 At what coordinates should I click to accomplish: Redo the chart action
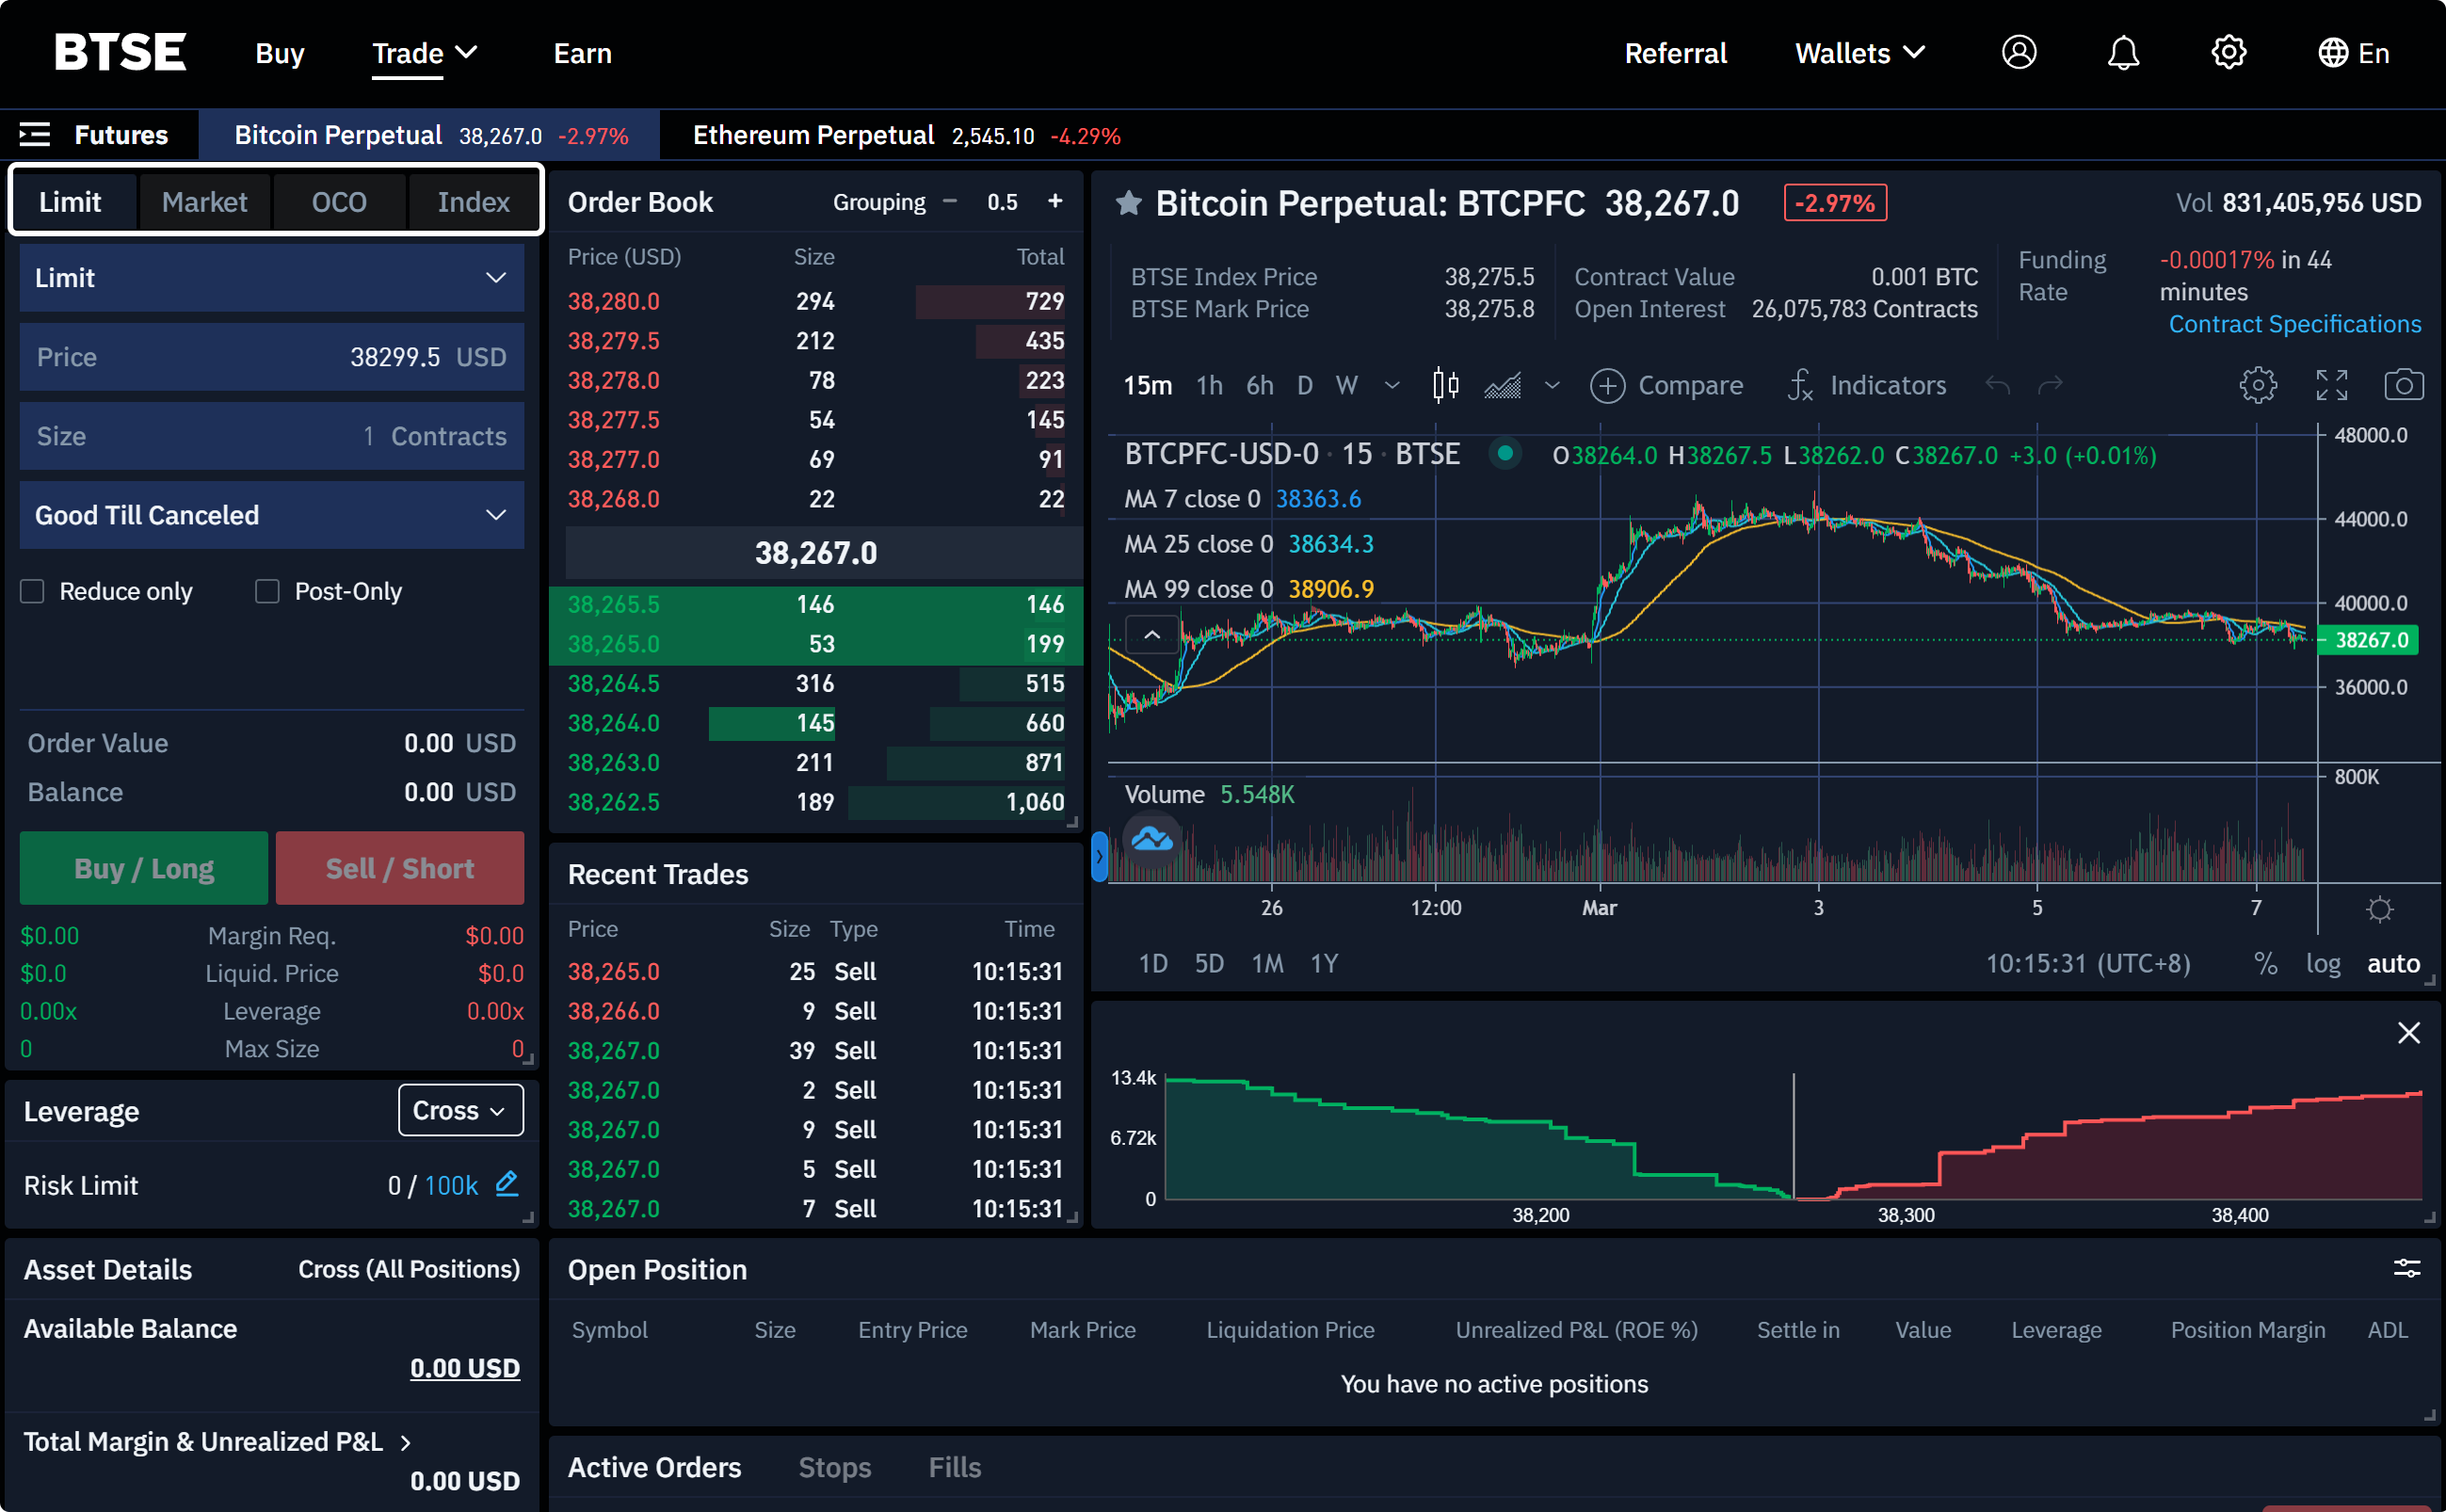[2050, 385]
